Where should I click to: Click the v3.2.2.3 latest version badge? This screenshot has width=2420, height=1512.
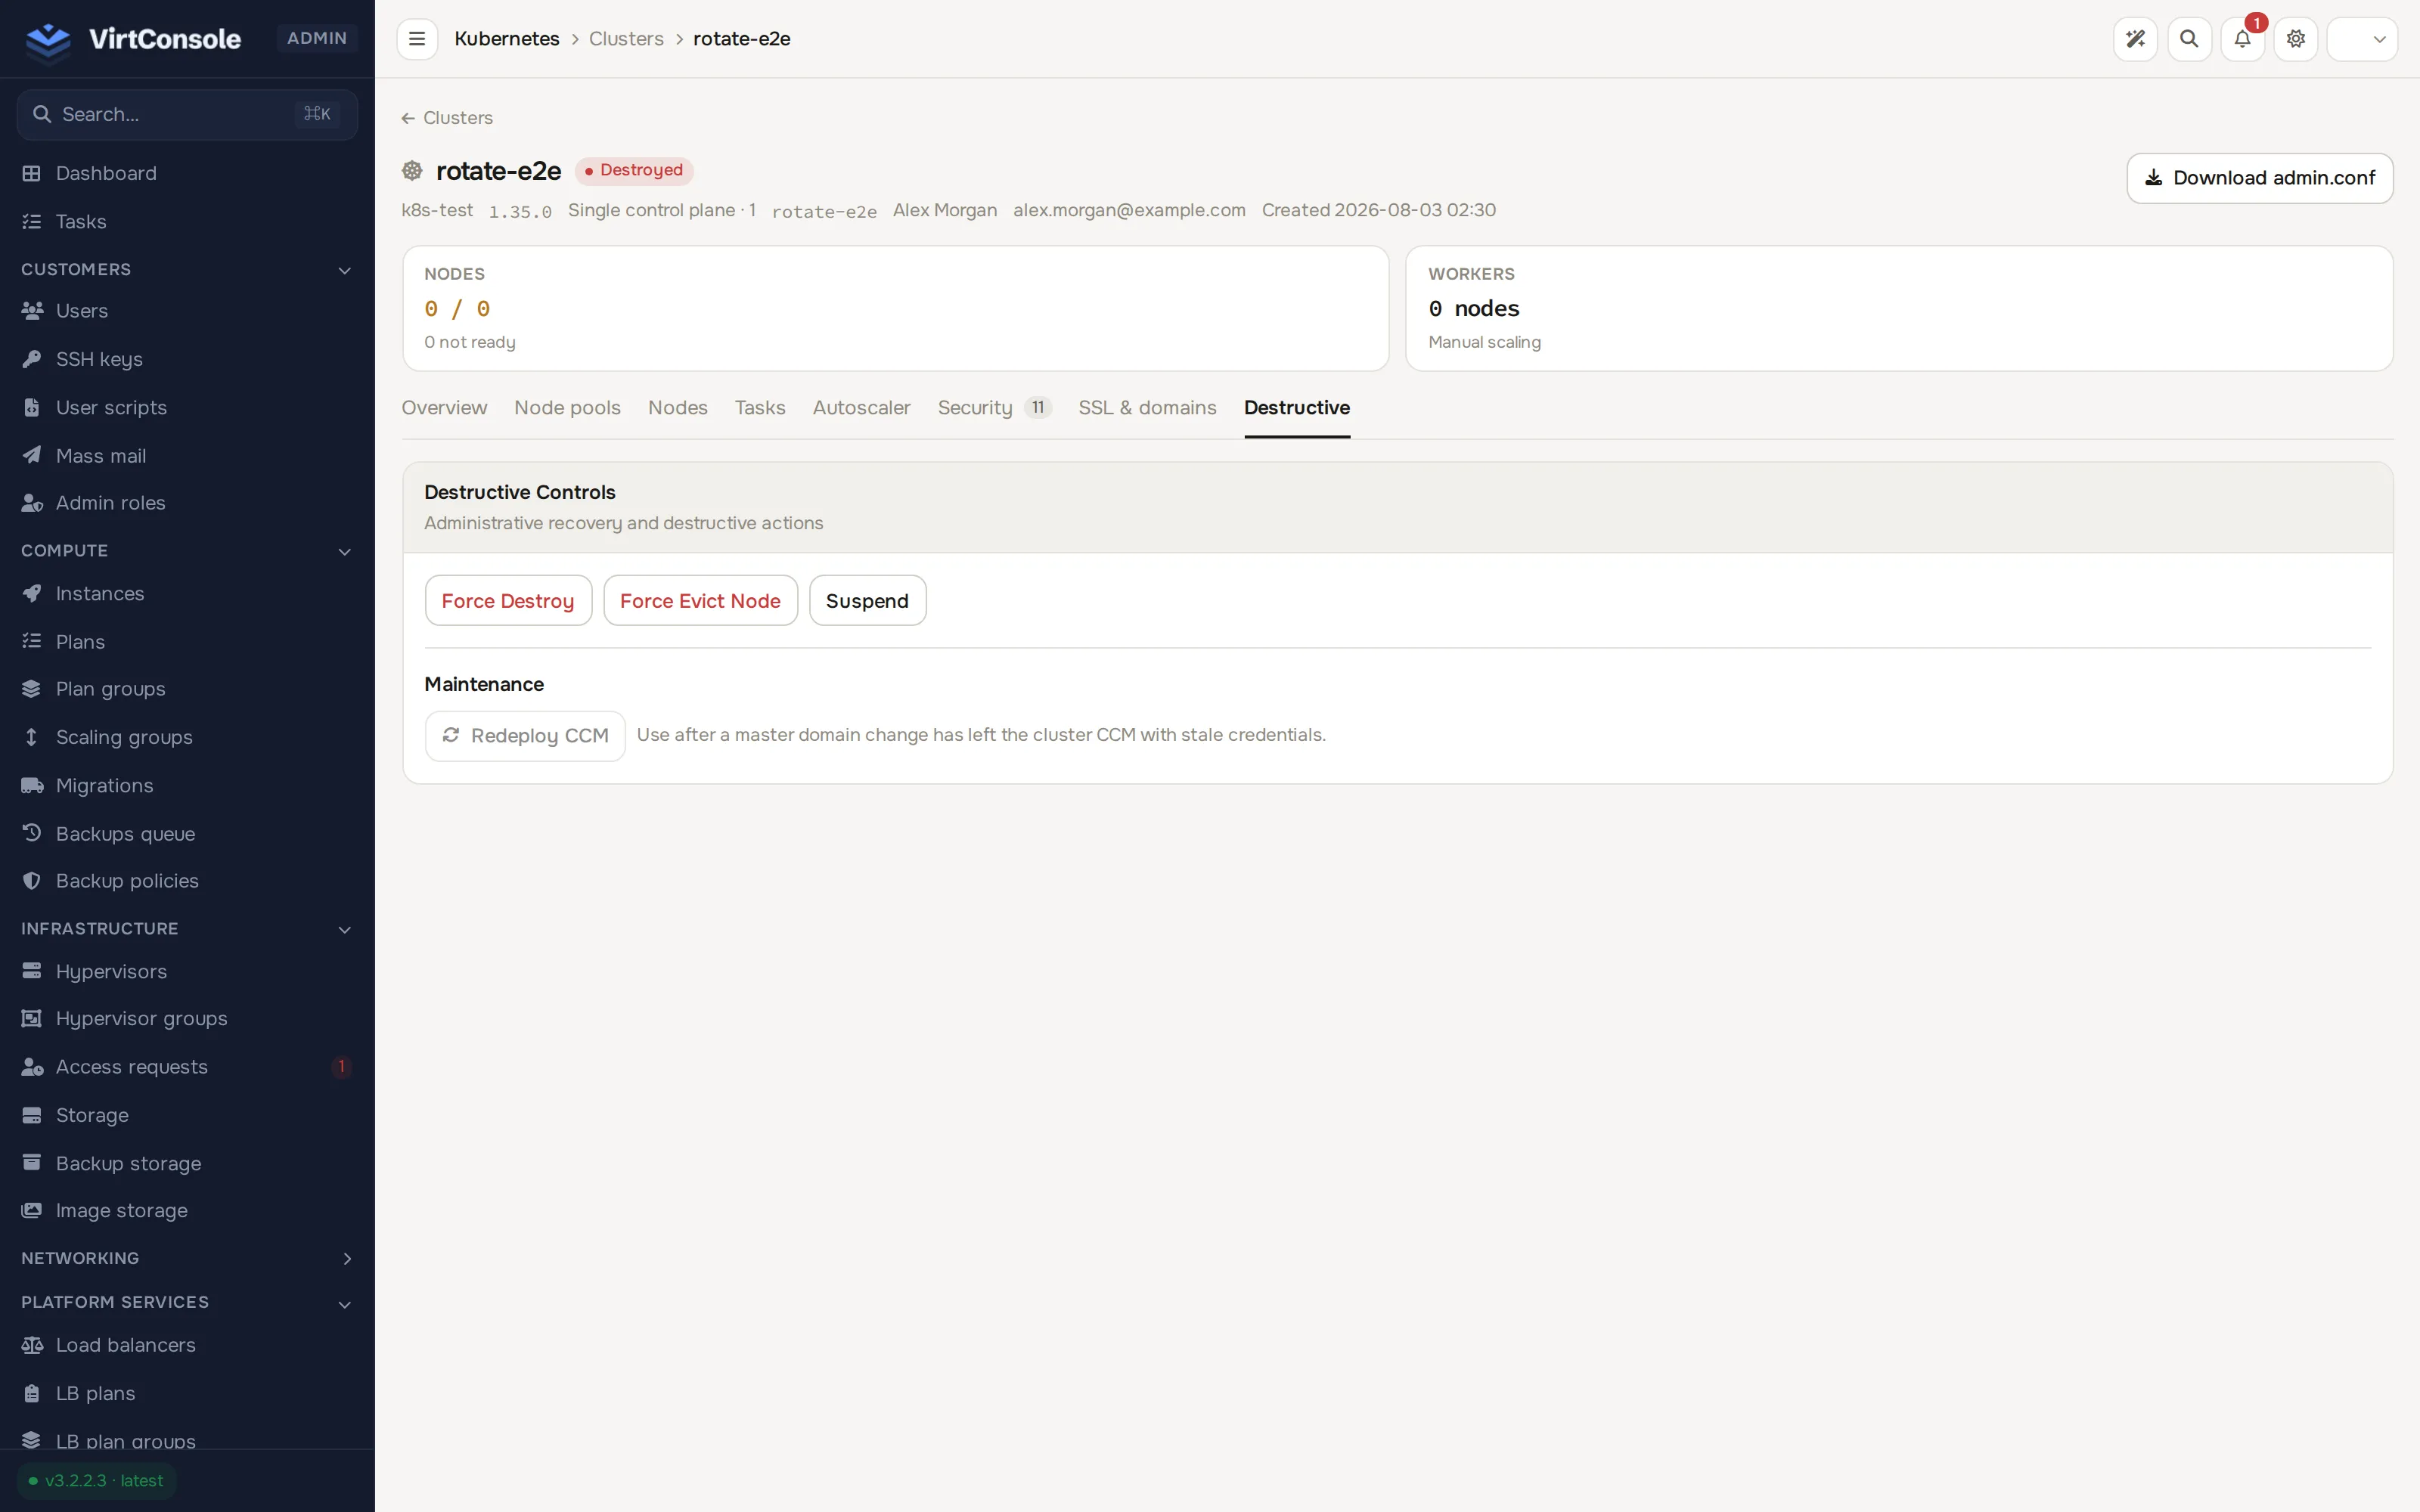[97, 1481]
